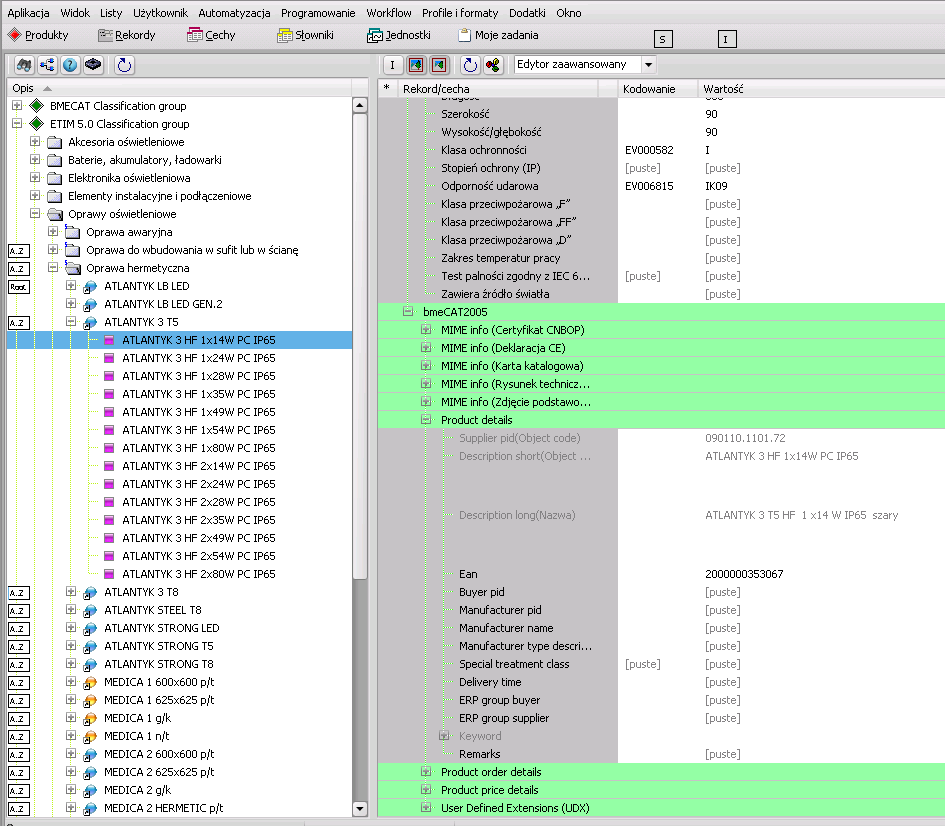
Task: Click the blue lamp icon of ATLANTYK STRONG LED
Action: (90, 628)
